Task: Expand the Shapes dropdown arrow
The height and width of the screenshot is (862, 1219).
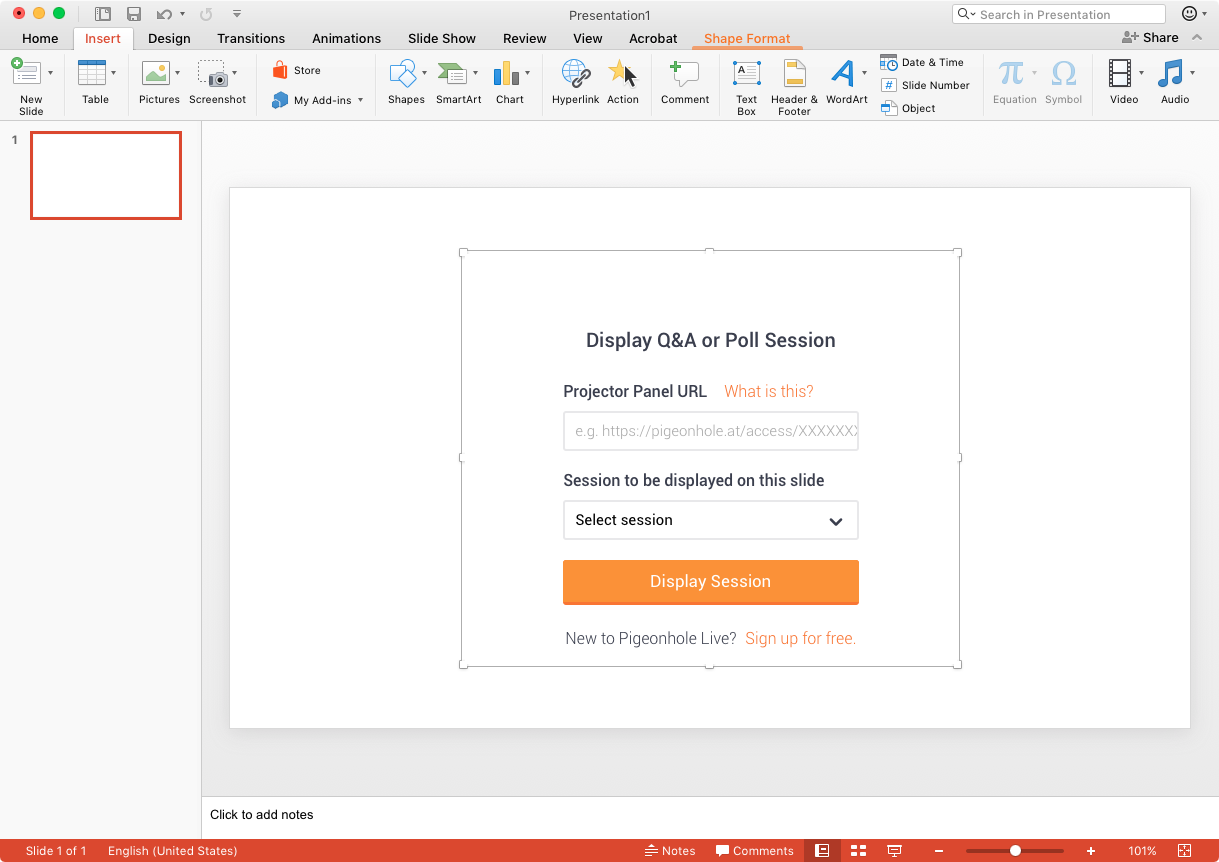Action: coord(424,73)
